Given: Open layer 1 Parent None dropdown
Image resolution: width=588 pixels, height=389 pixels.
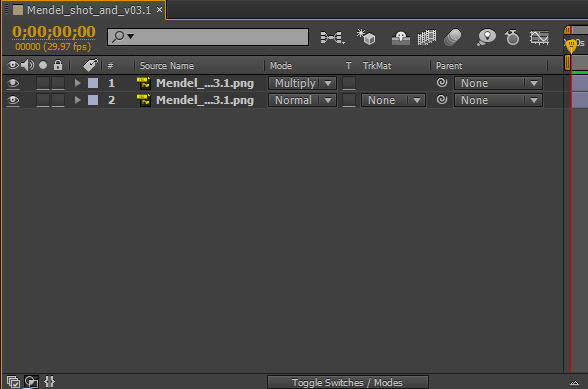Looking at the screenshot, I should coord(498,83).
